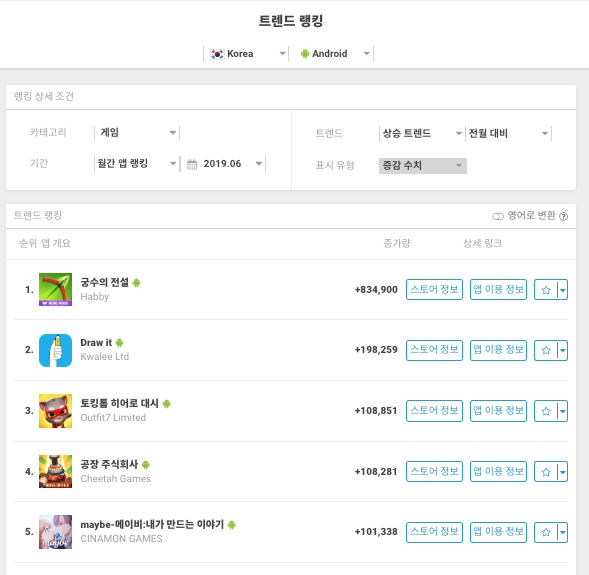Open the 2019.06 date picker

224,164
